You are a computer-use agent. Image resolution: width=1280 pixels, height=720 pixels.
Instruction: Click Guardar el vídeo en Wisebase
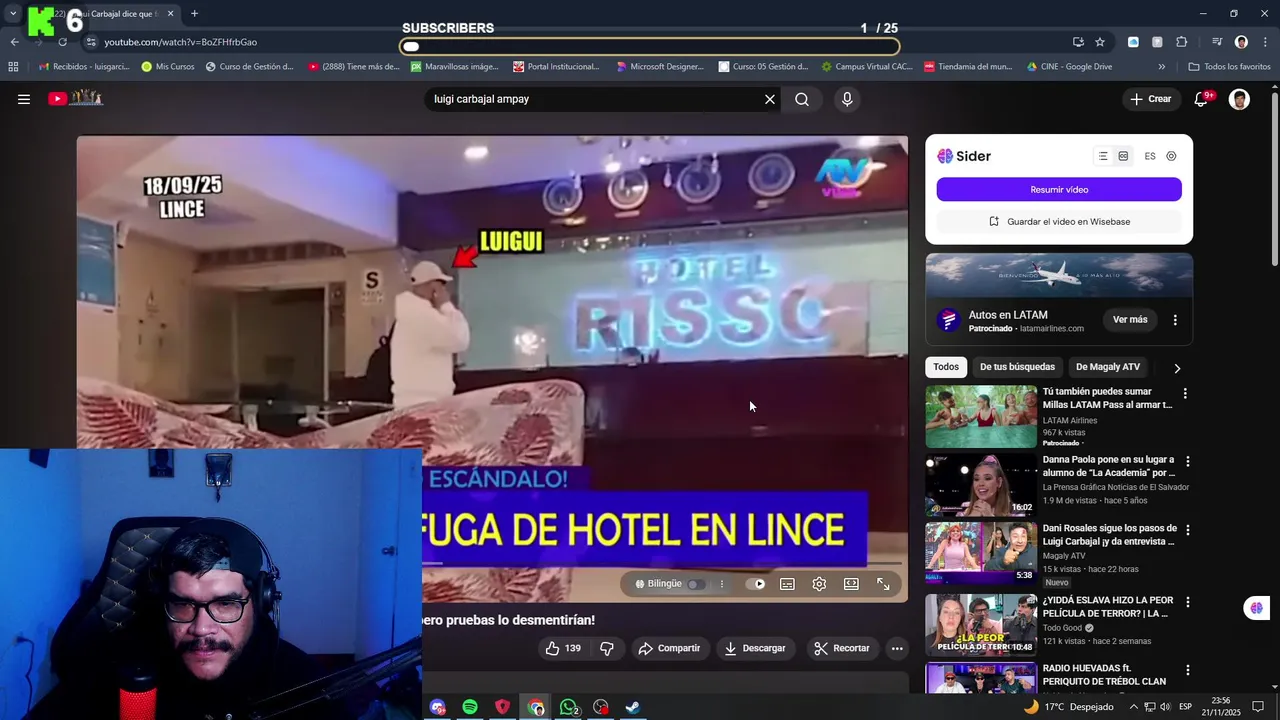tap(1059, 222)
